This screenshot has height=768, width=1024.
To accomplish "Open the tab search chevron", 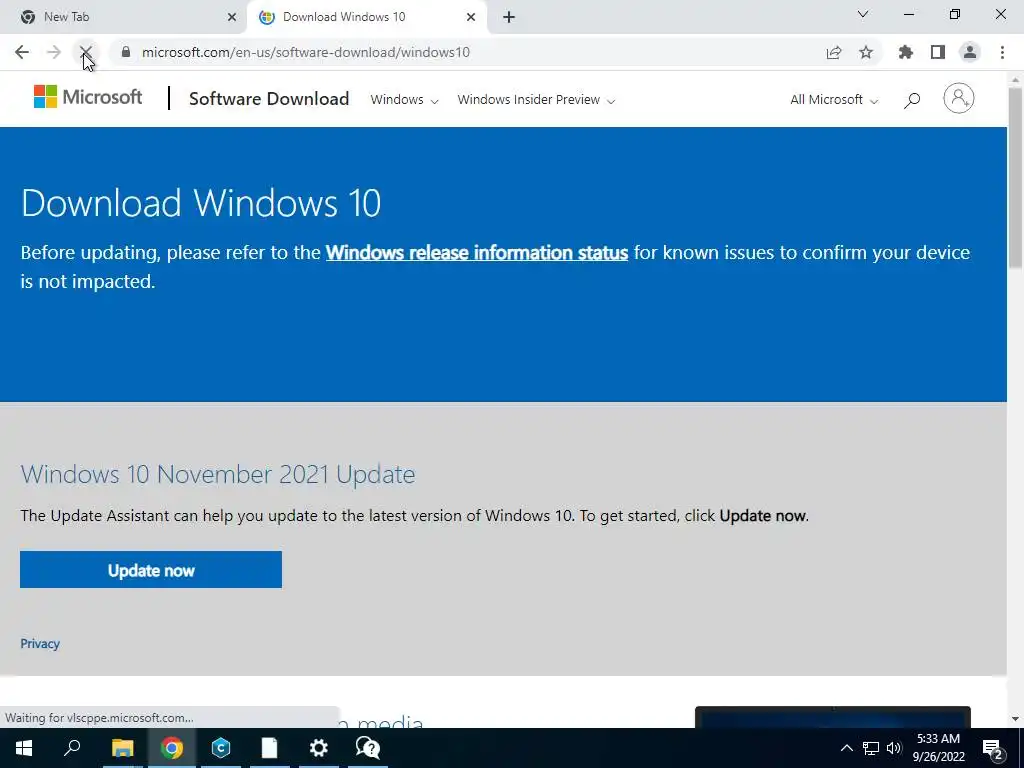I will coord(863,14).
